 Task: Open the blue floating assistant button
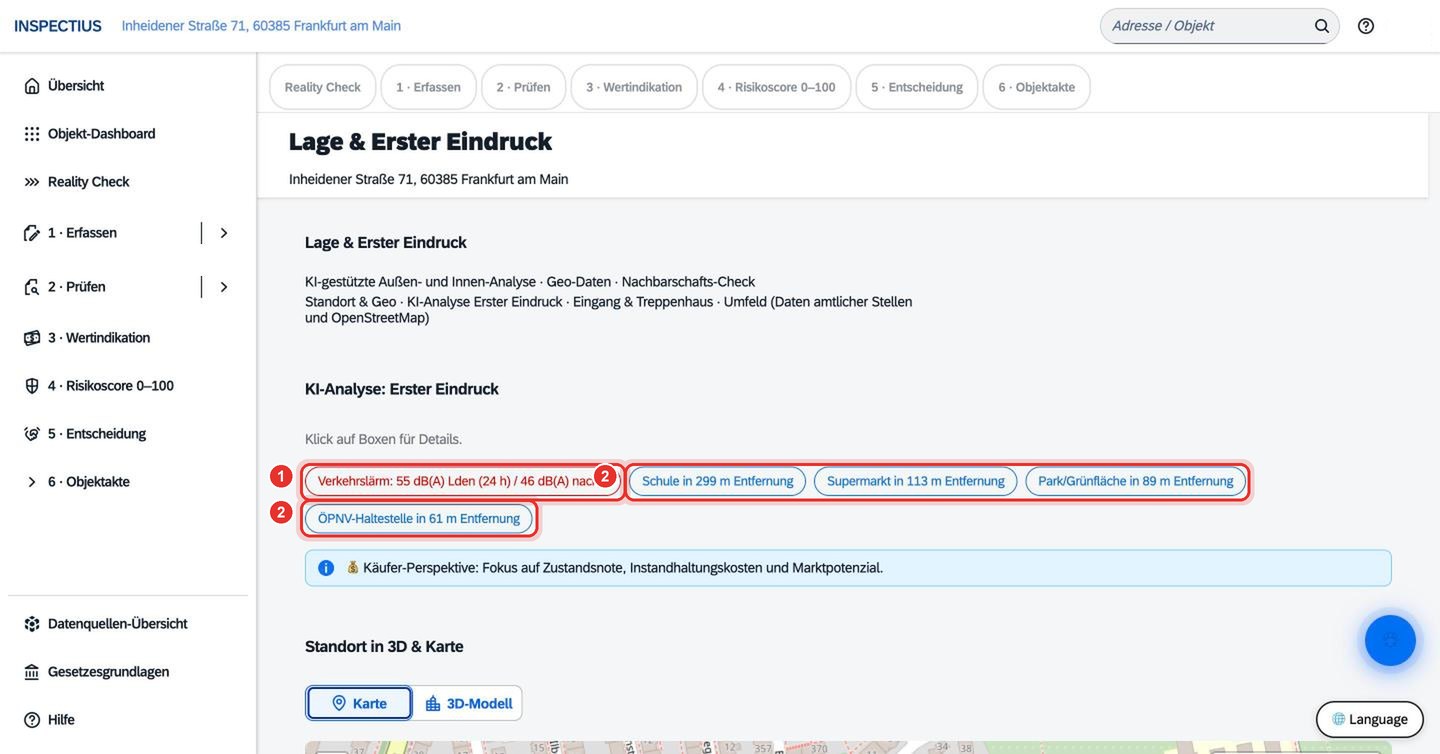click(x=1390, y=640)
